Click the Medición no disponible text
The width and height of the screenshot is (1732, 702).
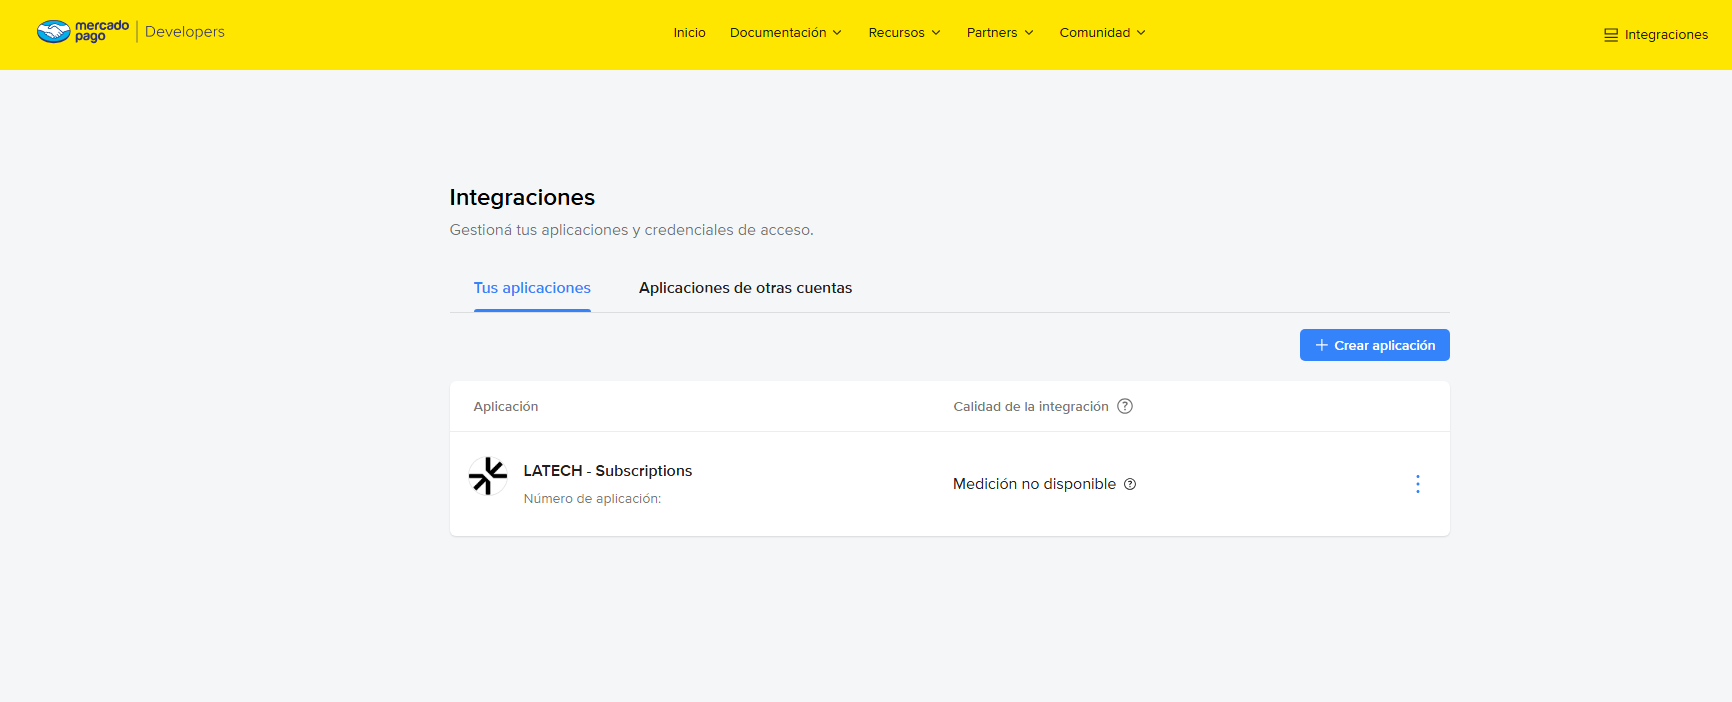pyautogui.click(x=1034, y=484)
